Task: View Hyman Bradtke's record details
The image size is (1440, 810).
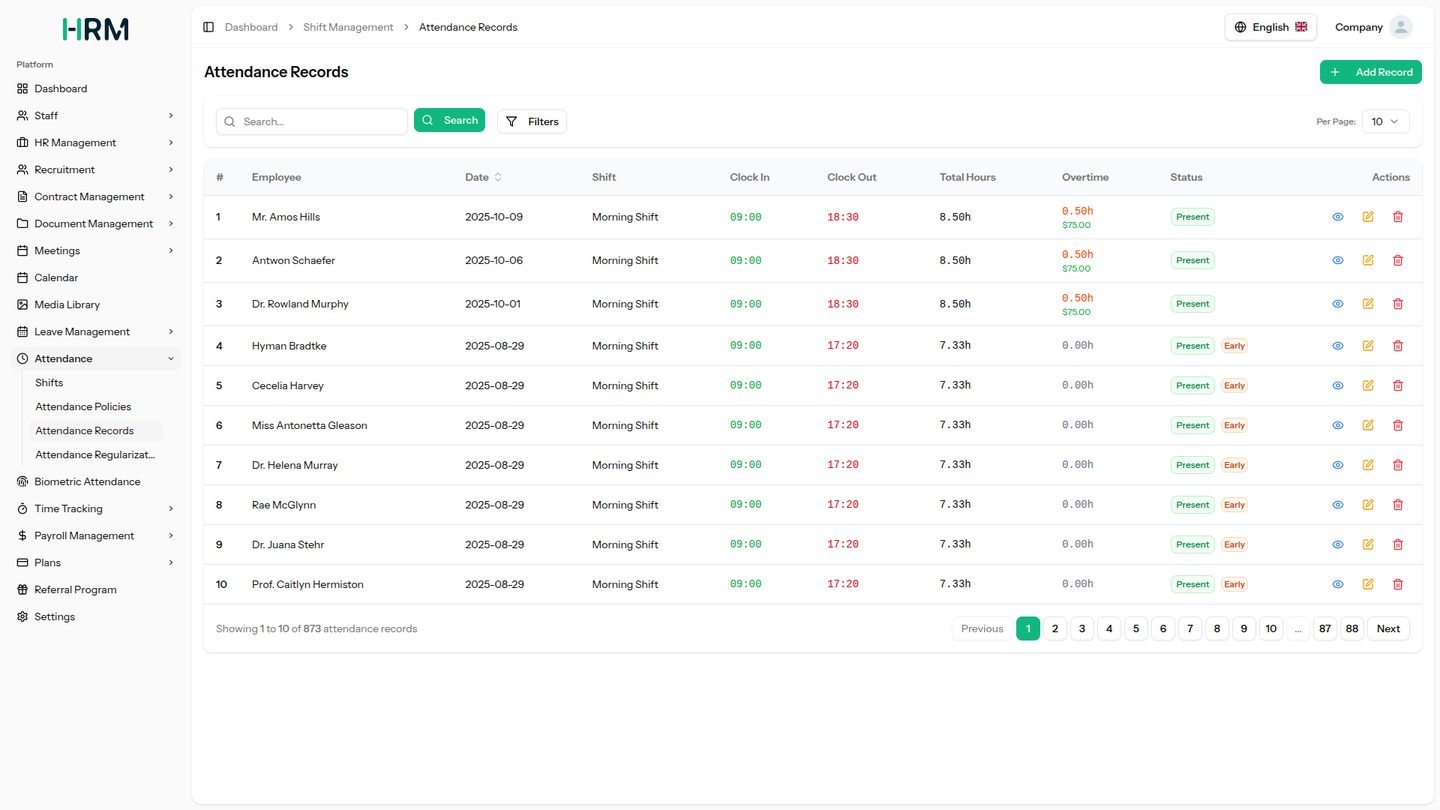Action: pos(1338,346)
